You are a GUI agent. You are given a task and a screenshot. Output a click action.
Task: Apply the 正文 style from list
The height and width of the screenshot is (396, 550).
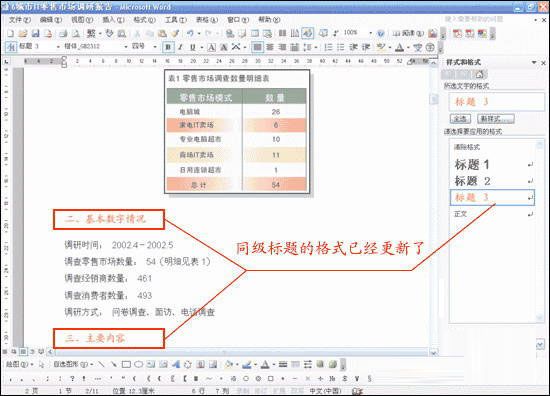click(492, 214)
